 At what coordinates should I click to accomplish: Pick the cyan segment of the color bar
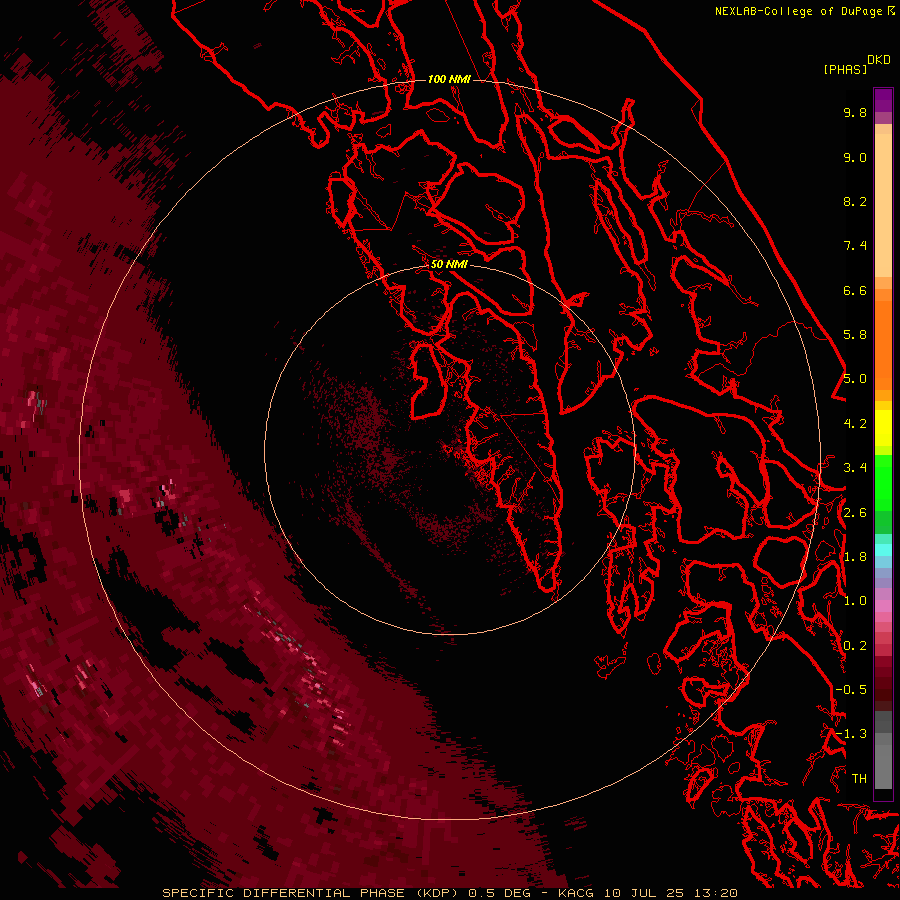tap(883, 549)
